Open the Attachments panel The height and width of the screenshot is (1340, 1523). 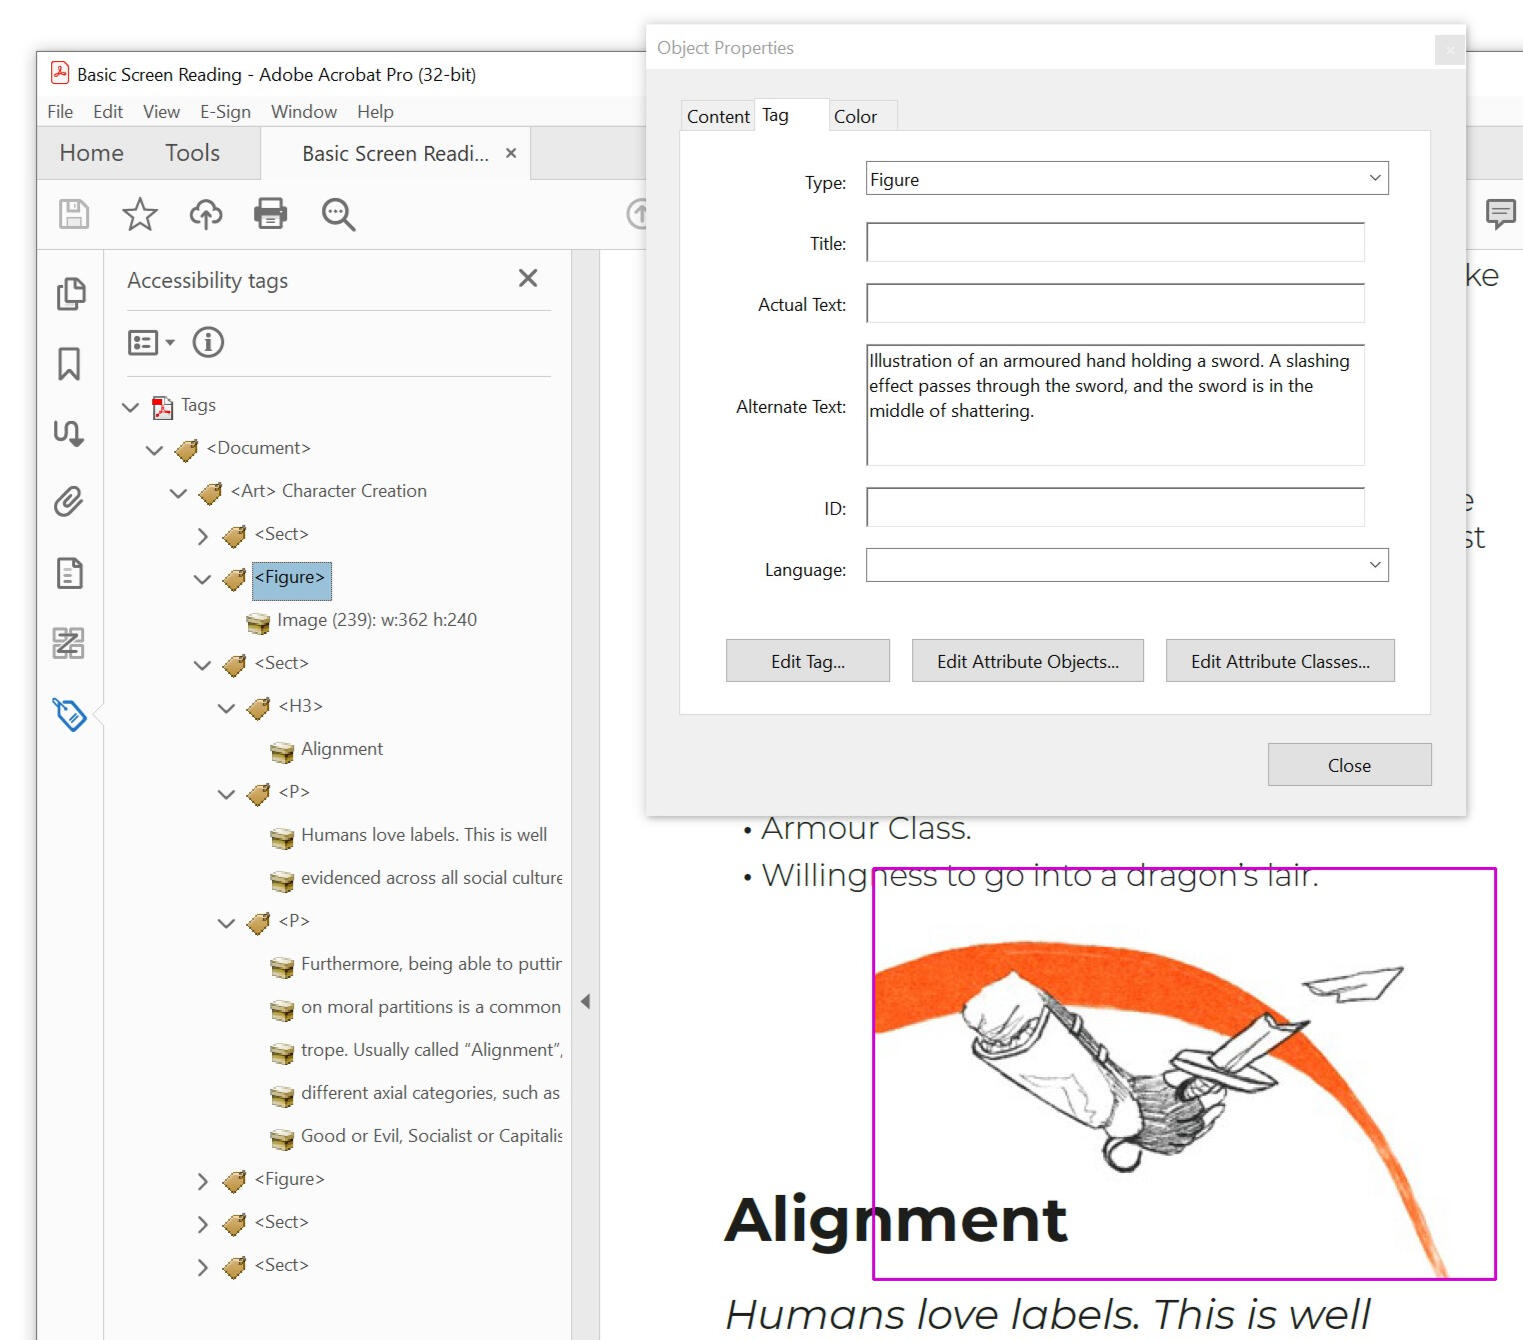(68, 503)
